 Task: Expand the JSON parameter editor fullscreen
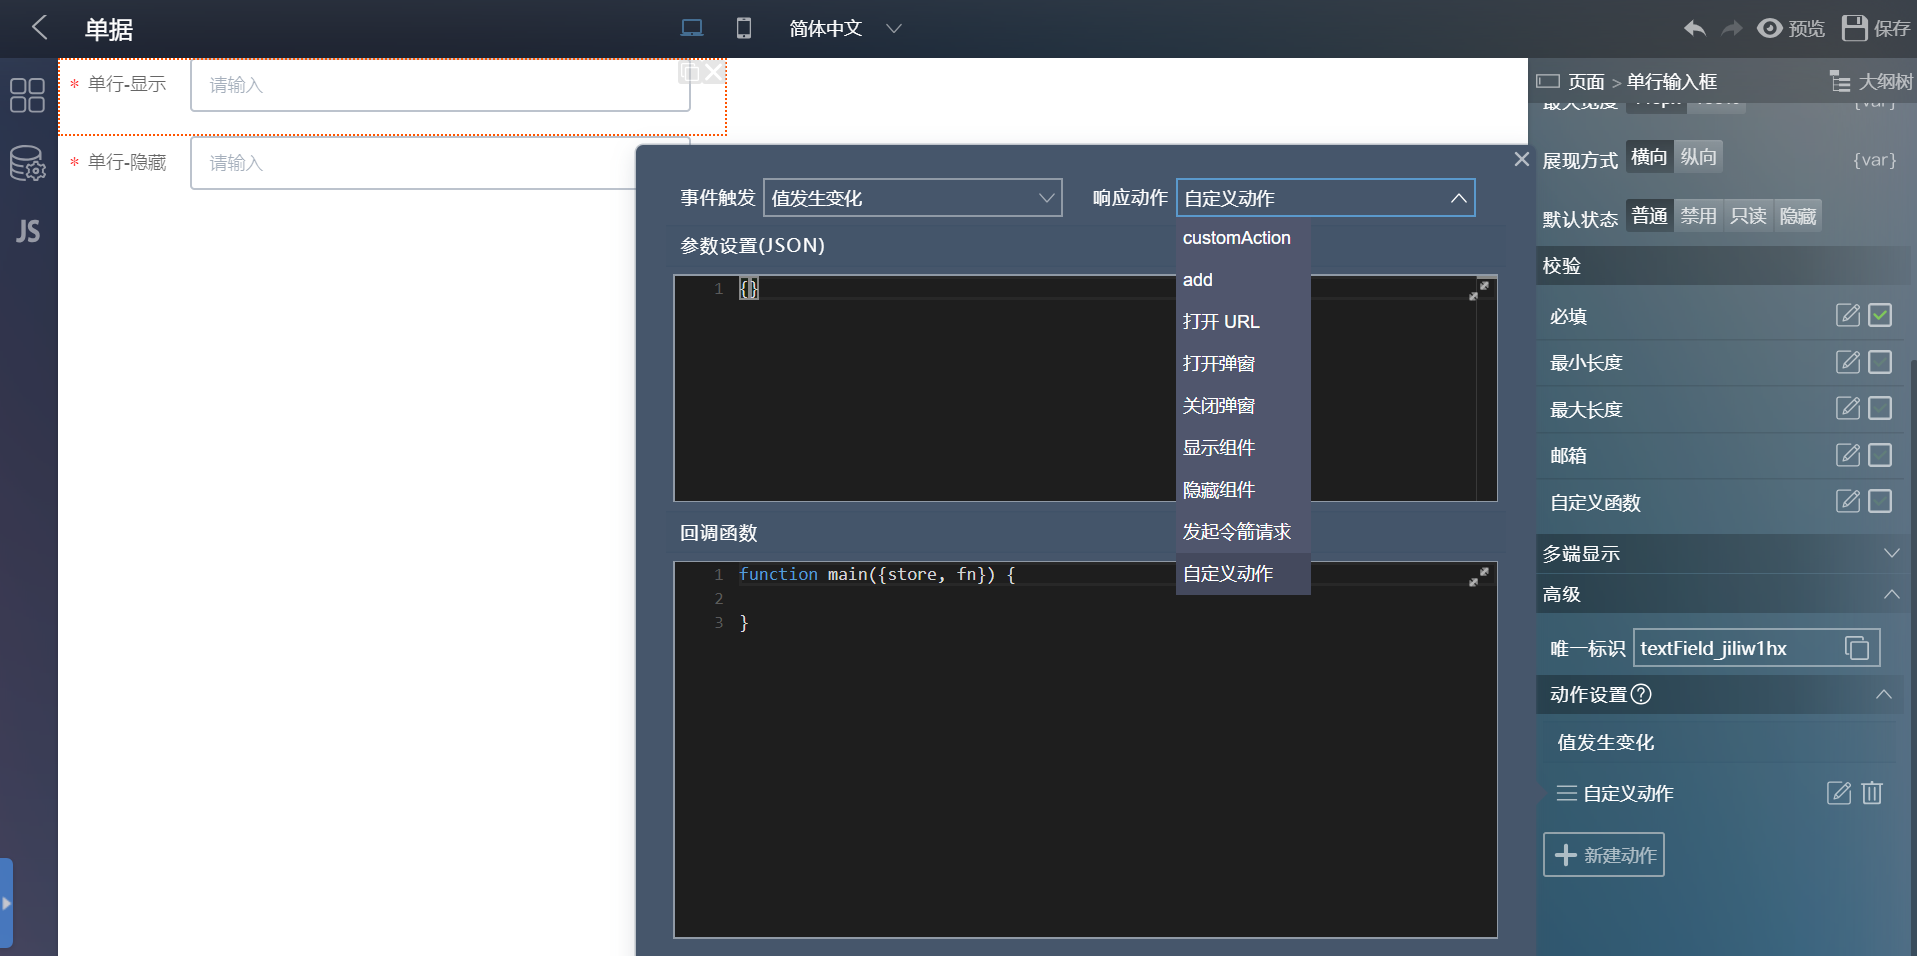[1479, 291]
